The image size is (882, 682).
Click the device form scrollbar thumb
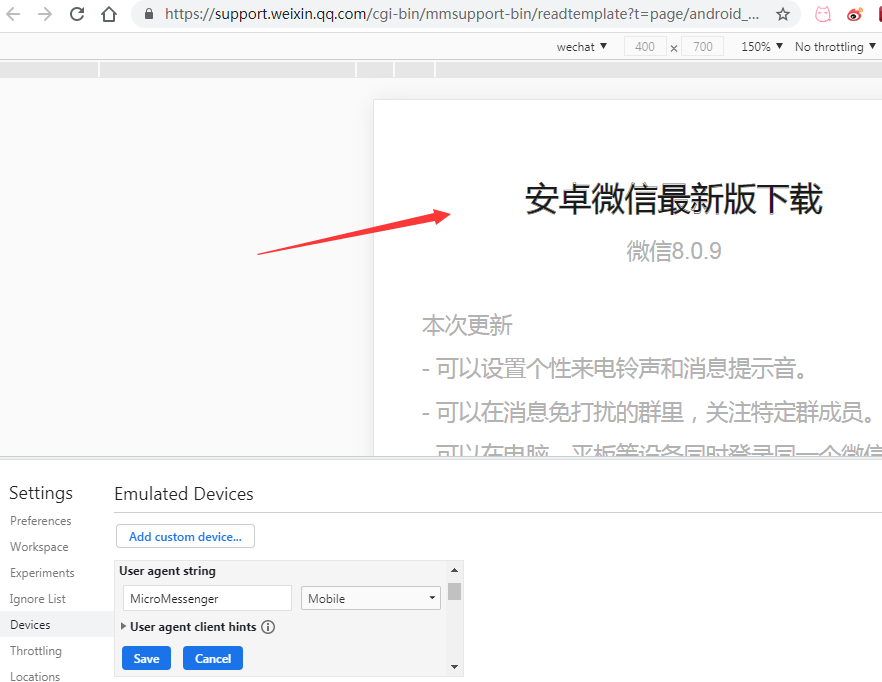(454, 591)
